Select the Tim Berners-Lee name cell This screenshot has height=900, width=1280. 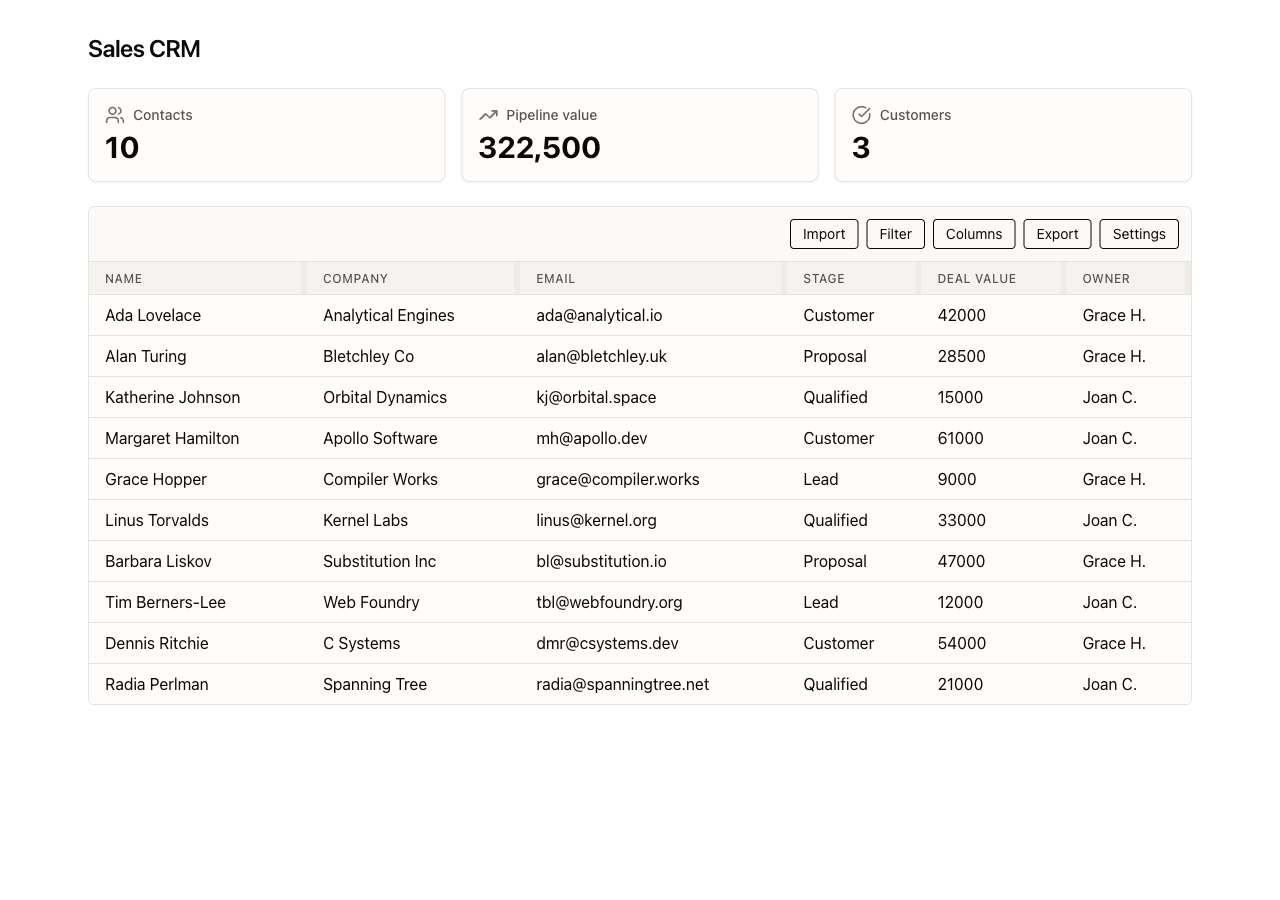(198, 602)
